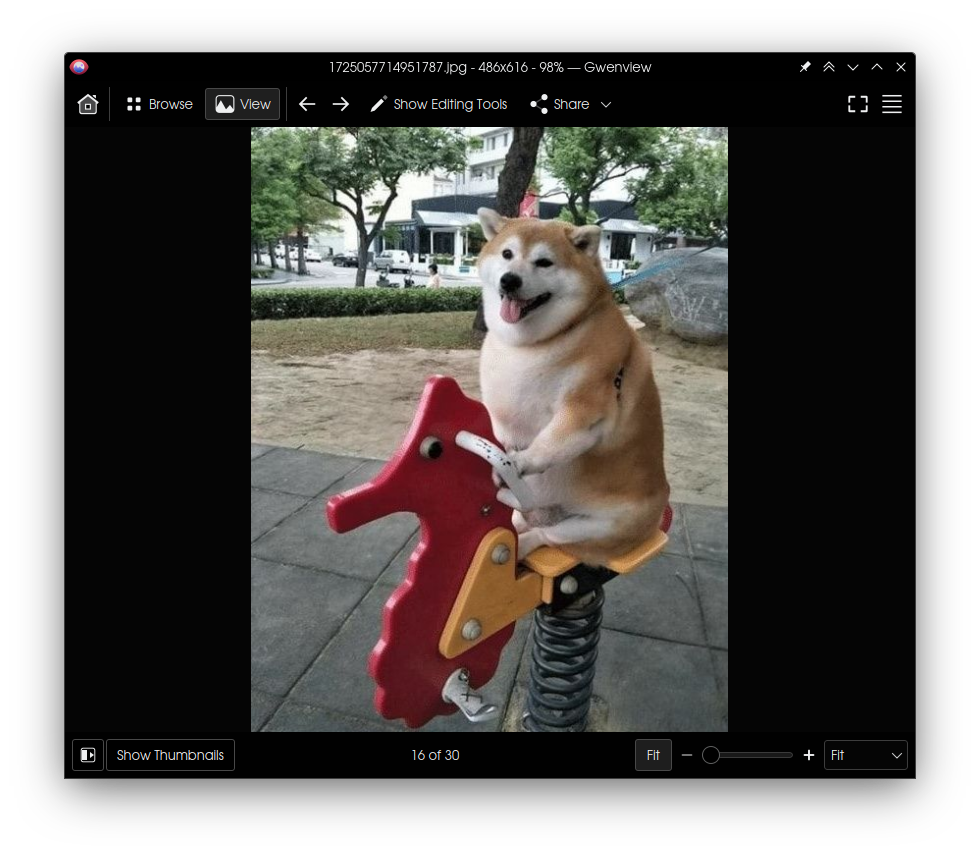
Task: Click the zoom in plus icon
Action: coord(809,755)
